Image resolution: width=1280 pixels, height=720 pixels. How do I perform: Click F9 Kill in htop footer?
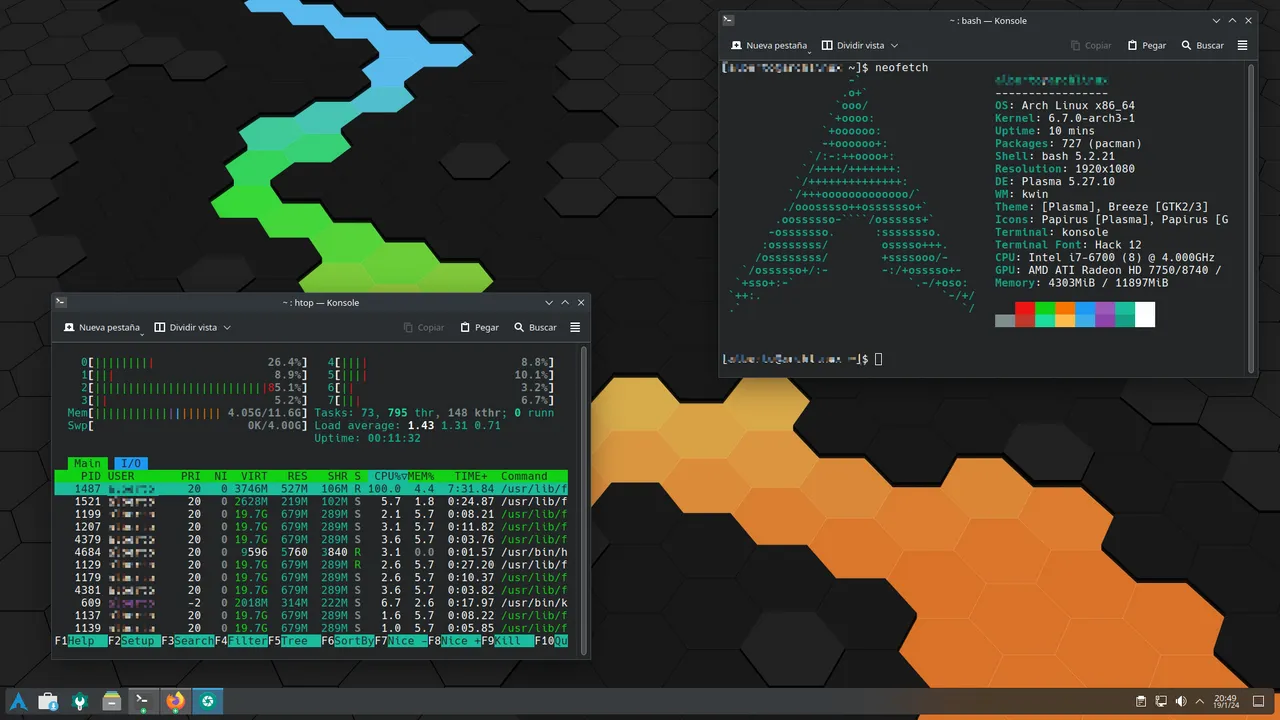click(x=508, y=640)
